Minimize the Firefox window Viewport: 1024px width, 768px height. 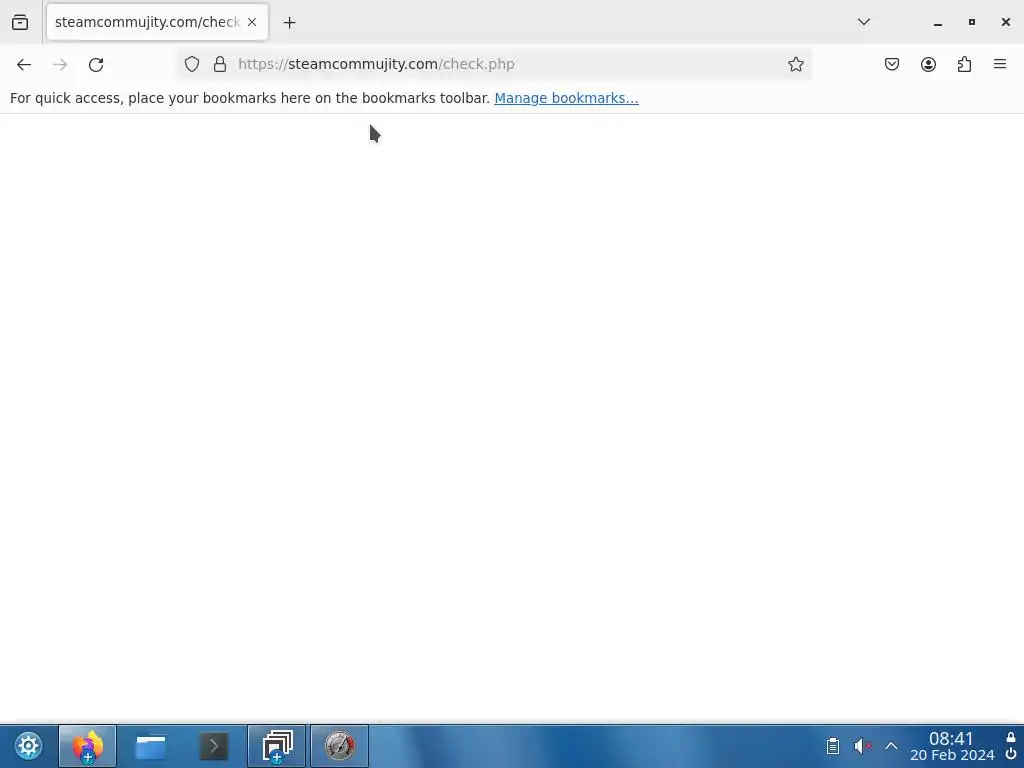pos(938,23)
